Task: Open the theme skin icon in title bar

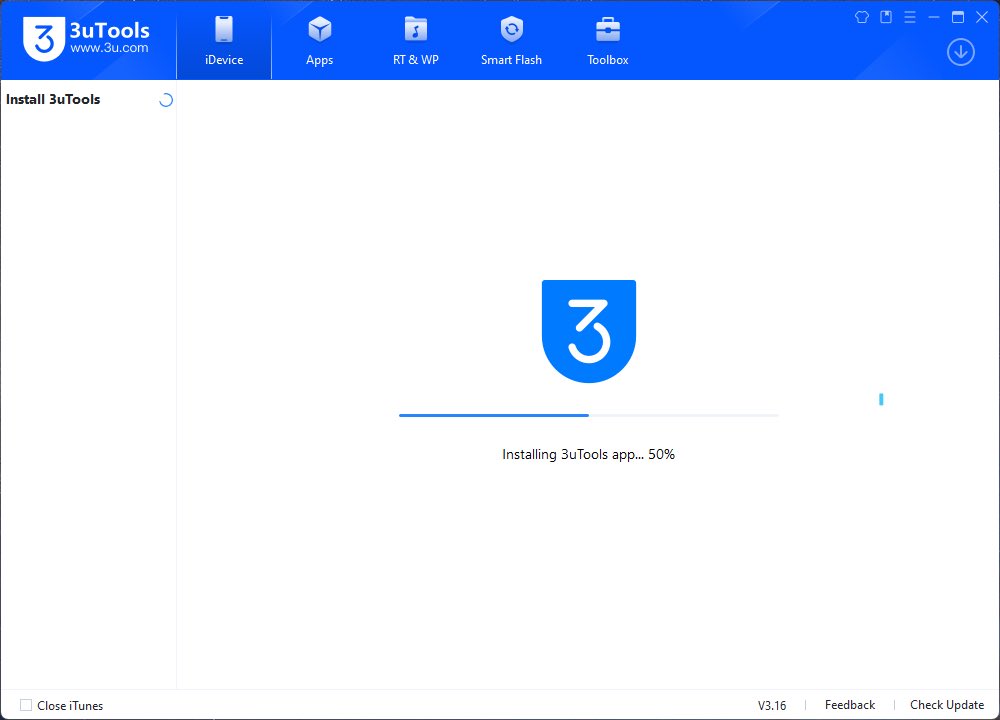Action: click(x=861, y=17)
